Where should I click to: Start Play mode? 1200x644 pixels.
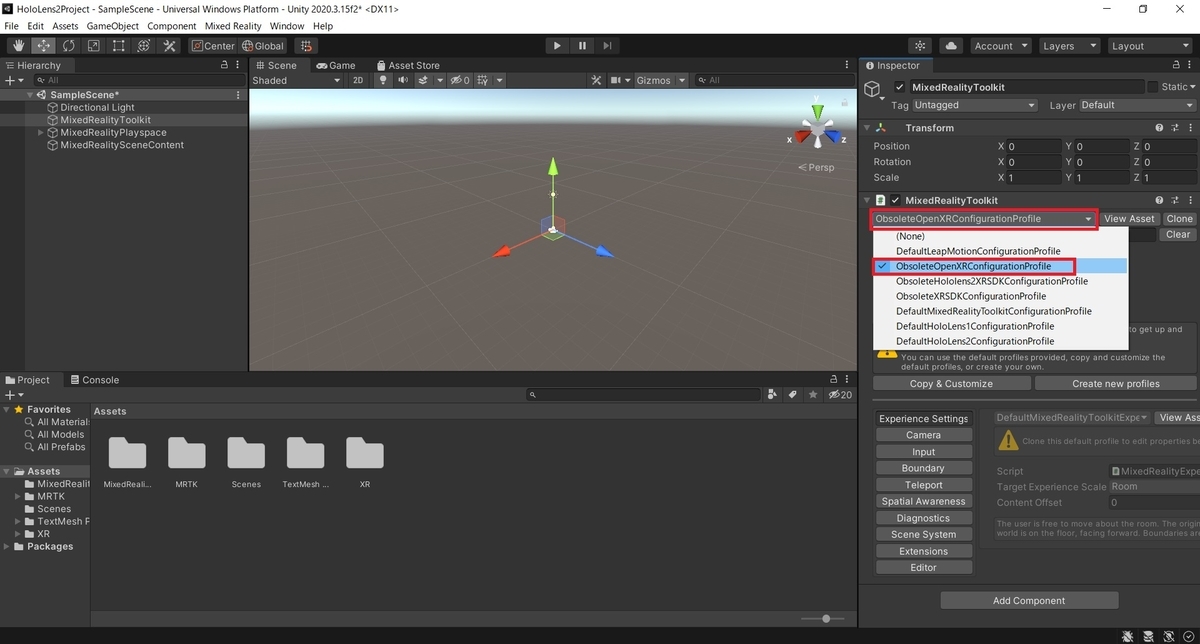click(x=557, y=46)
